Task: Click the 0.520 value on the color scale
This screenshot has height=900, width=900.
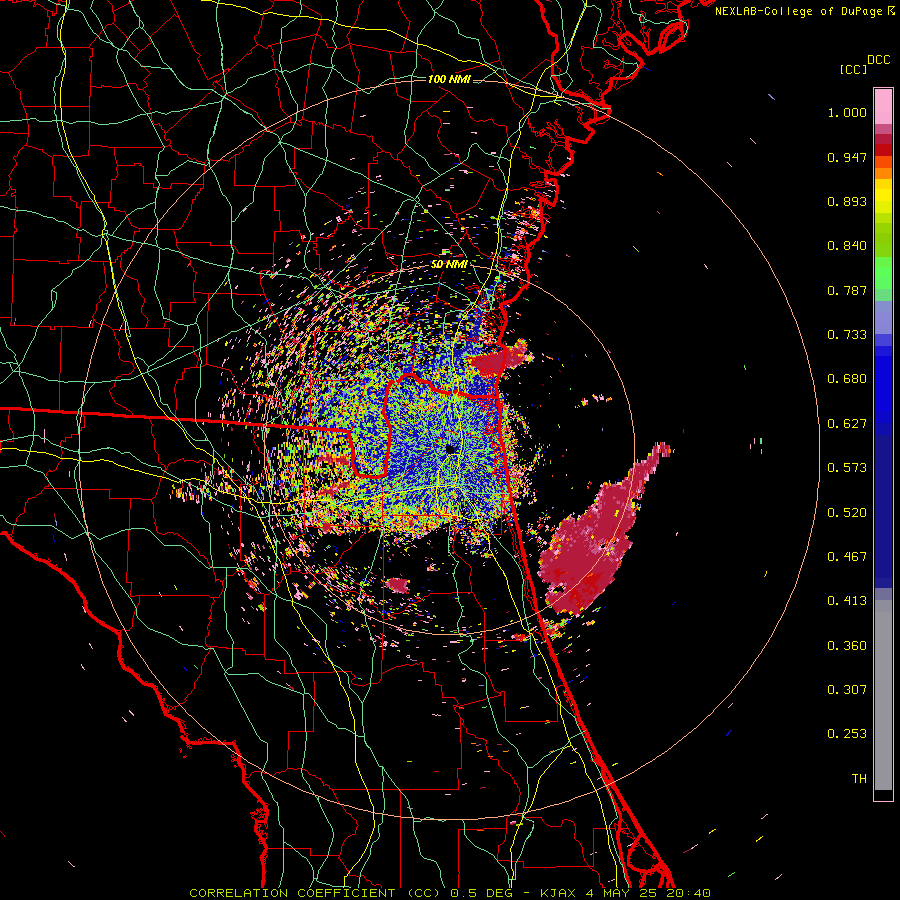Action: coord(847,513)
